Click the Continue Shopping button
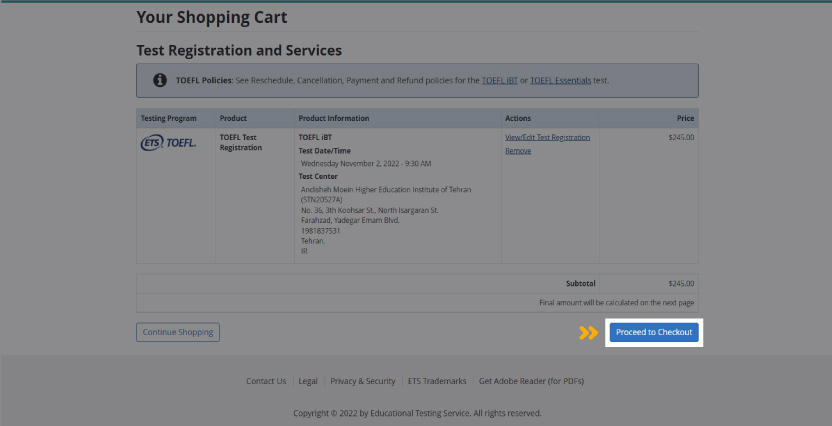The width and height of the screenshot is (832, 426). [x=178, y=332]
